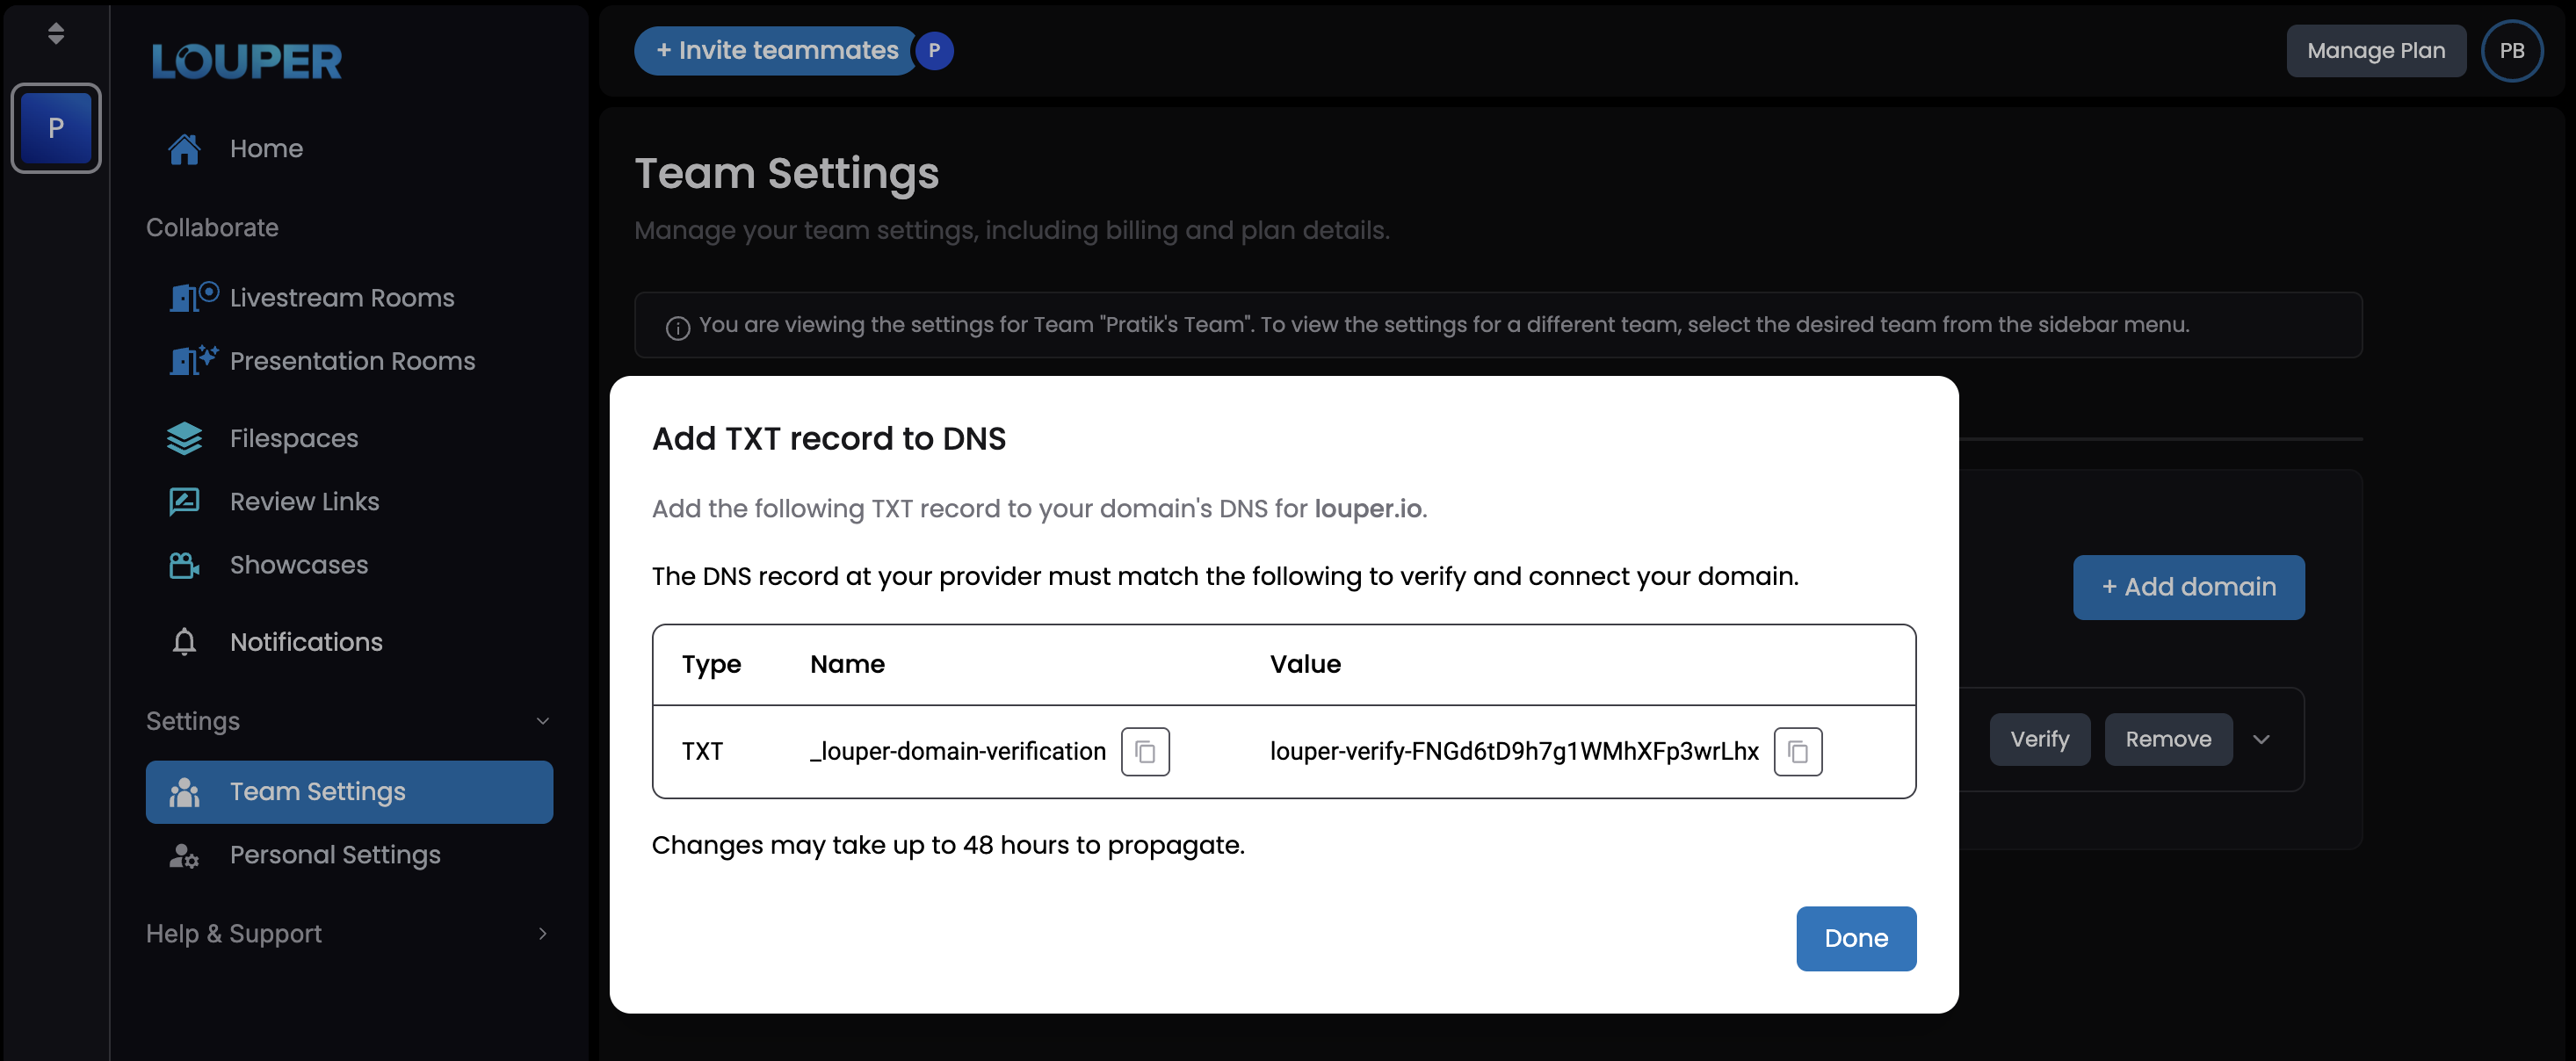Open Livestream Rooms from the sidebar
Viewport: 2576px width, 1061px height.
(341, 298)
